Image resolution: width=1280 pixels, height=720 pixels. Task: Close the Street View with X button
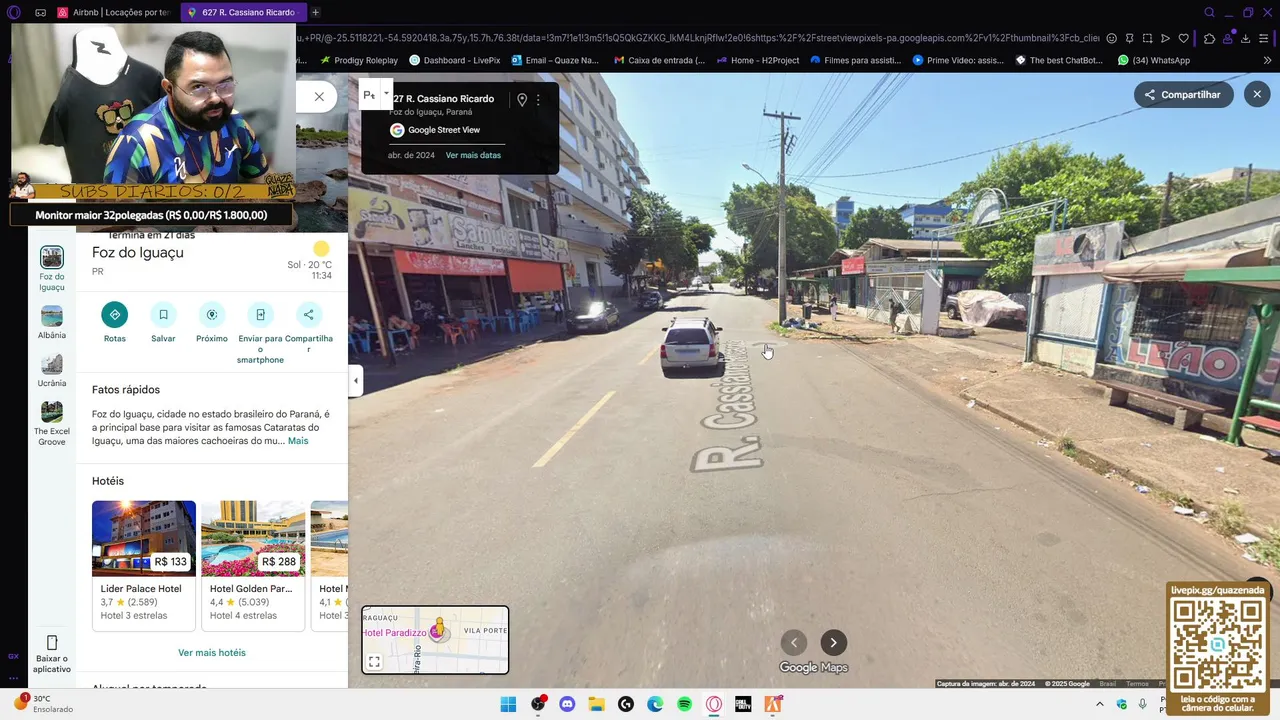click(1257, 94)
